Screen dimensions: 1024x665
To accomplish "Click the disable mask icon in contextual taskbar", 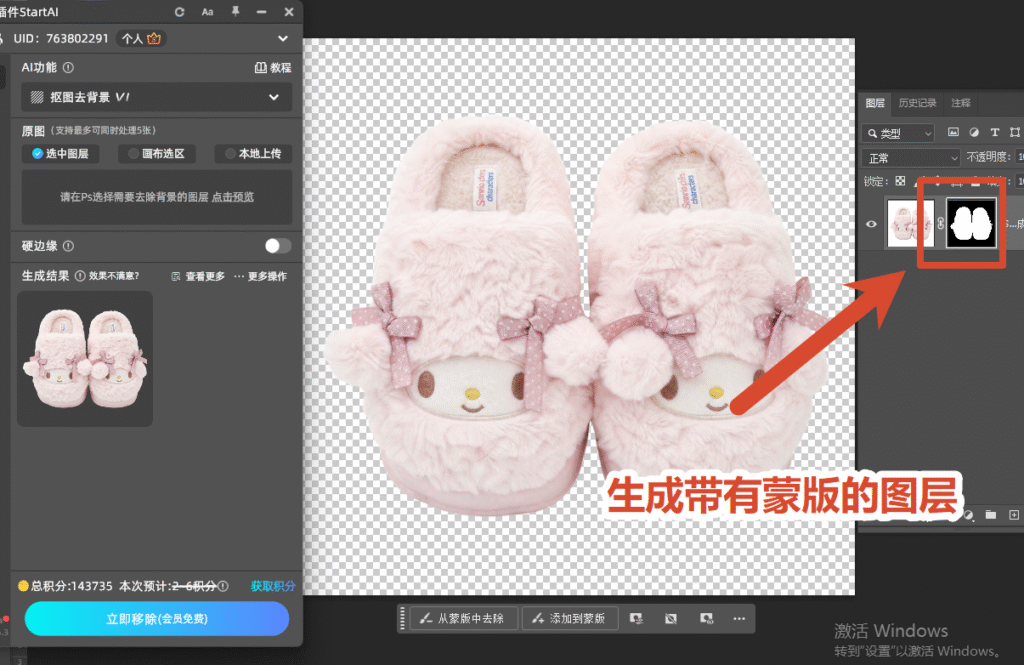I will [x=671, y=619].
